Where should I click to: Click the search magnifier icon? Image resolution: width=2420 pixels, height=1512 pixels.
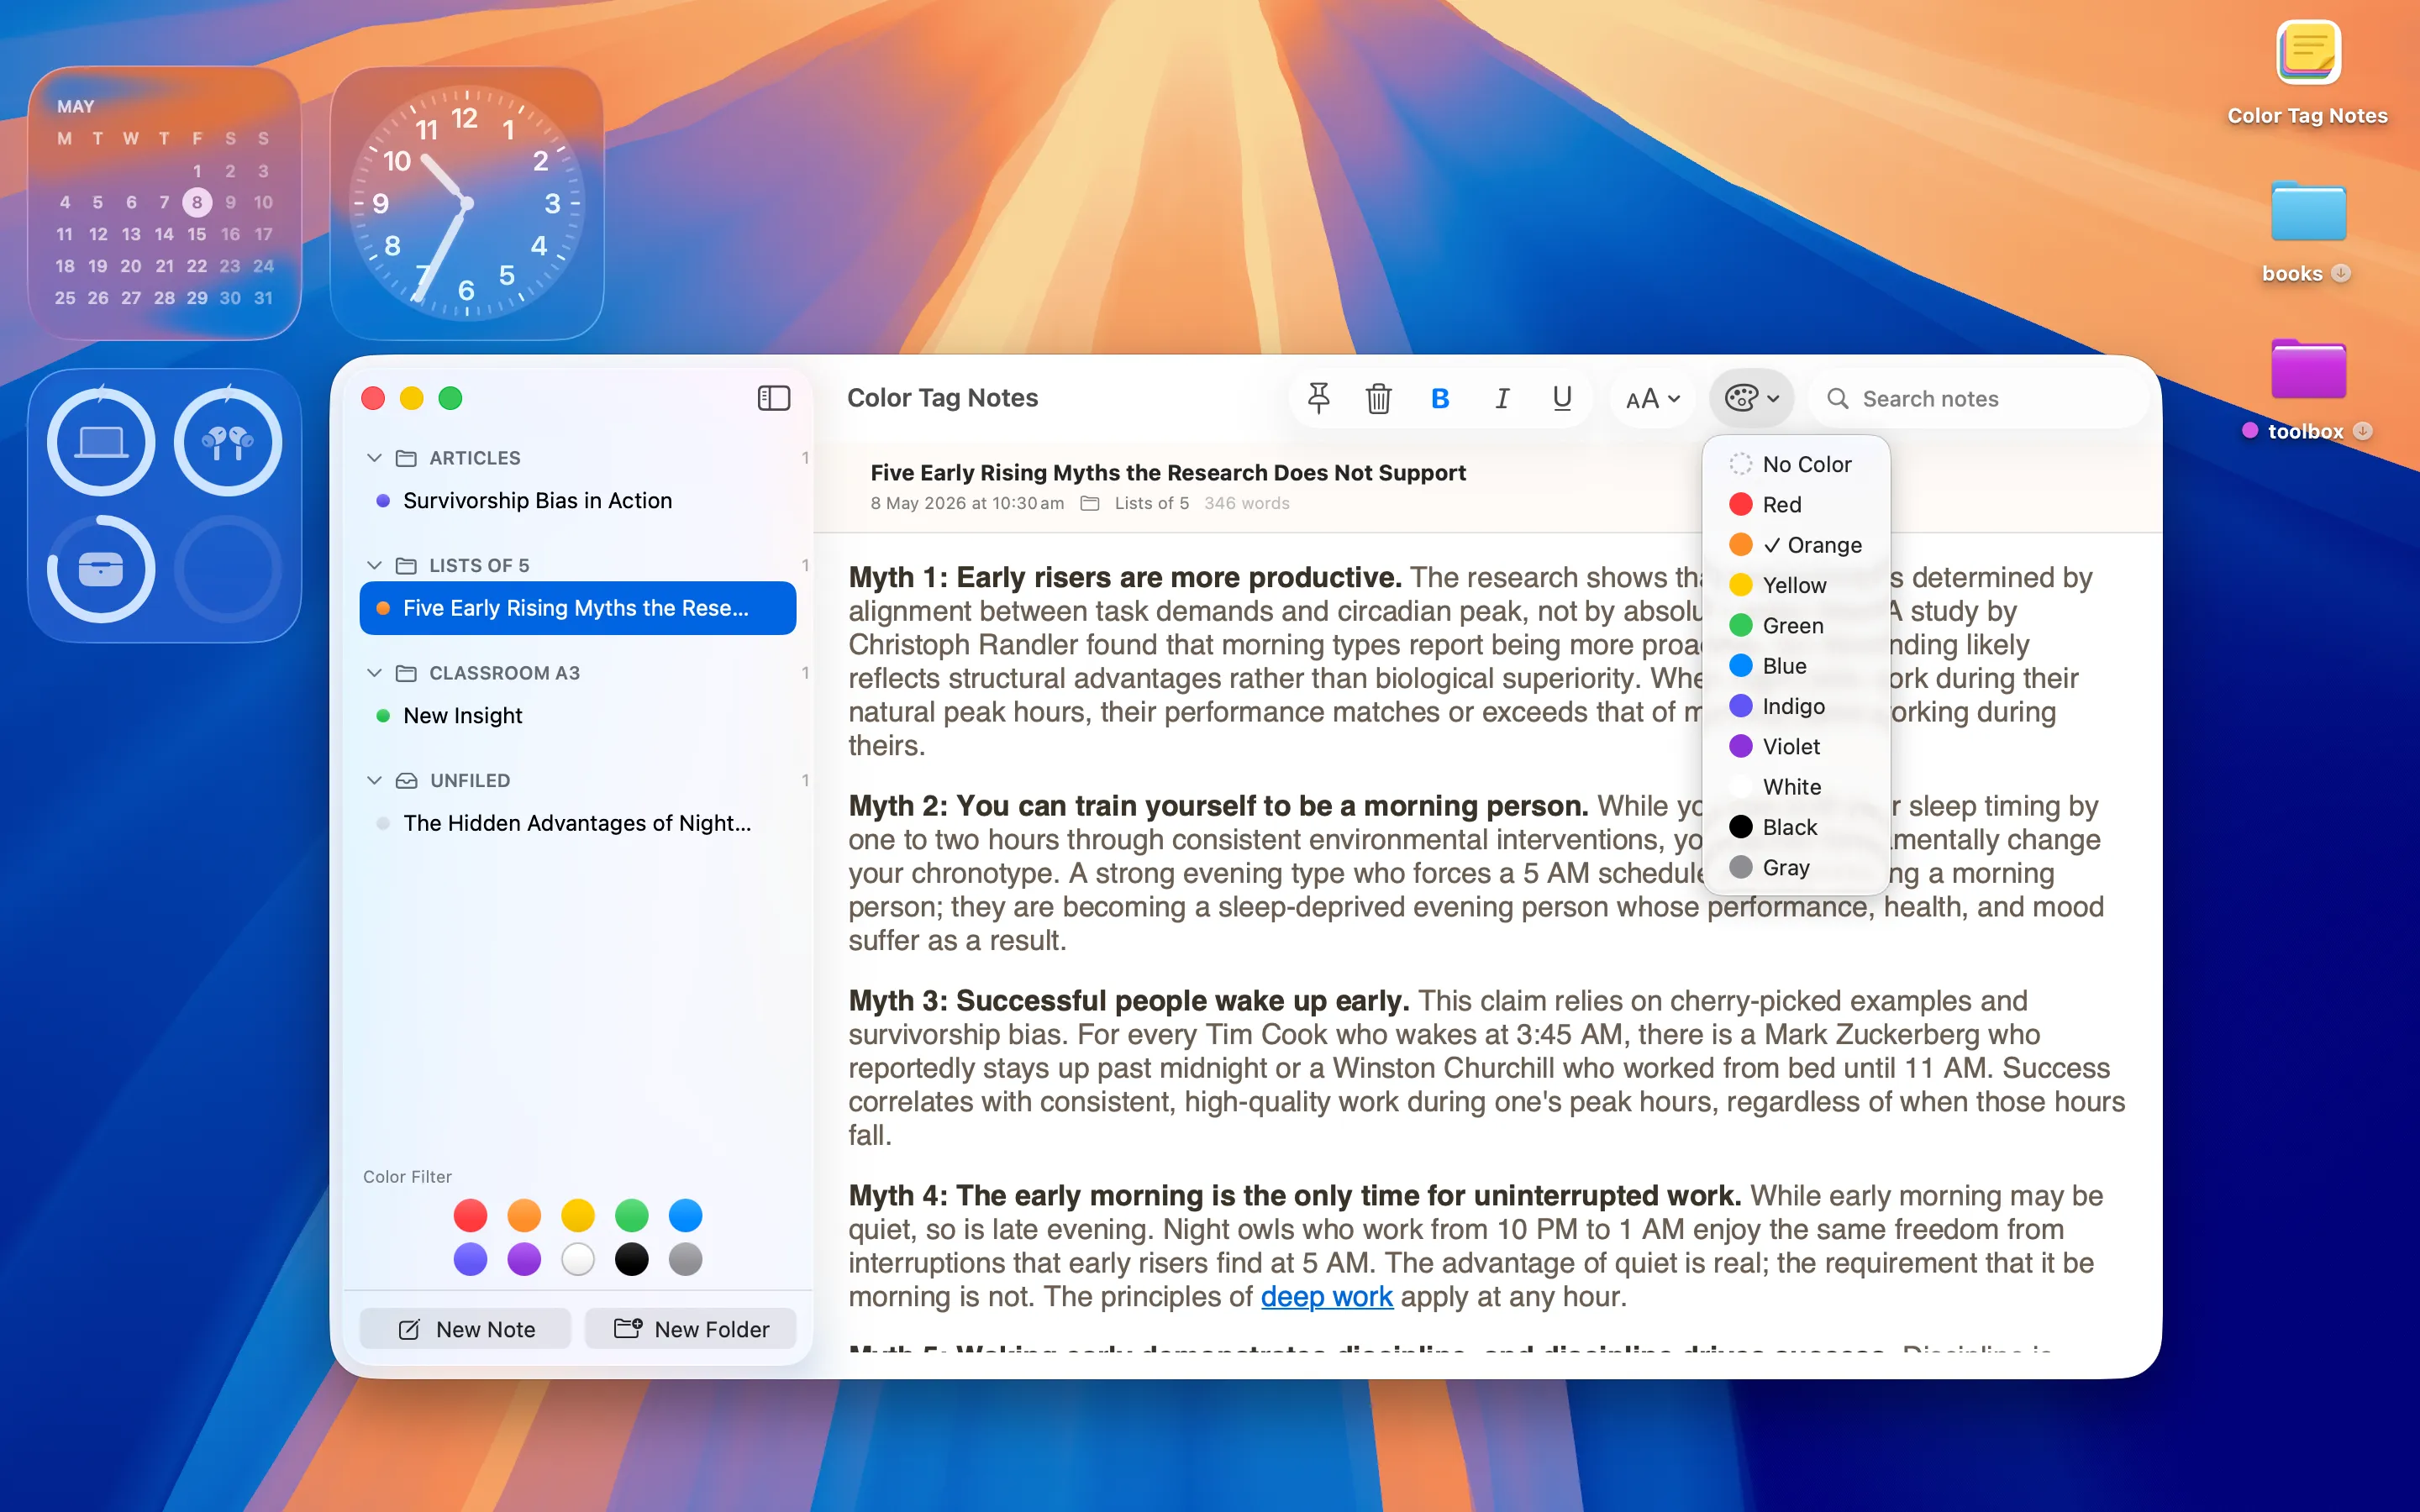coord(1837,398)
